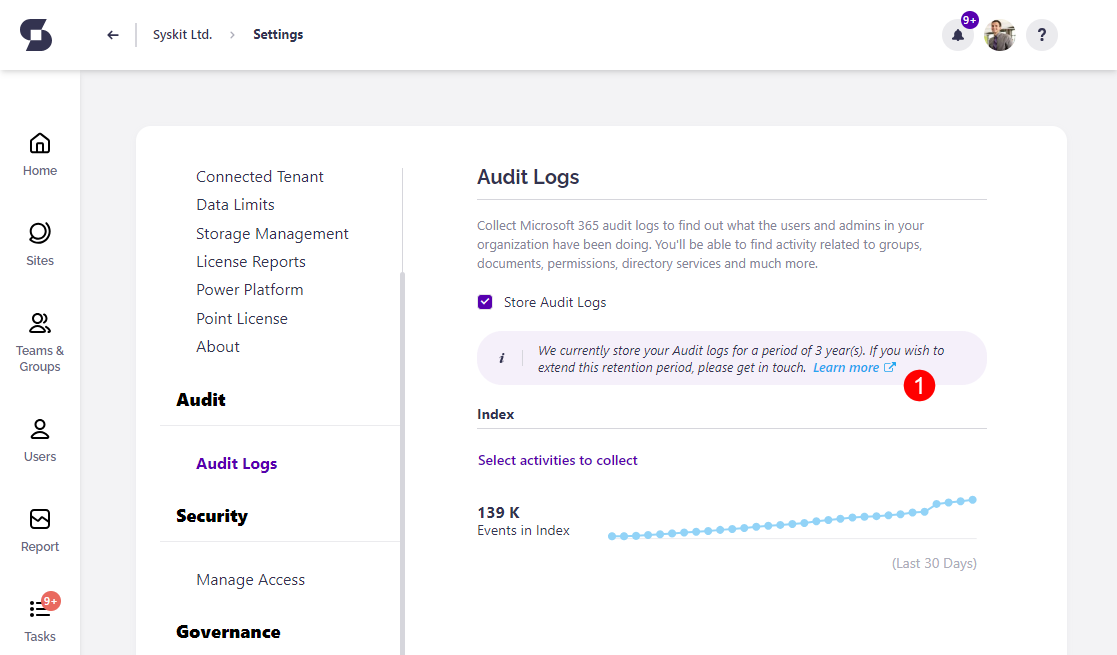Select Connected Tenant from the settings menu
Image resolution: width=1117 pixels, height=655 pixels.
259,176
